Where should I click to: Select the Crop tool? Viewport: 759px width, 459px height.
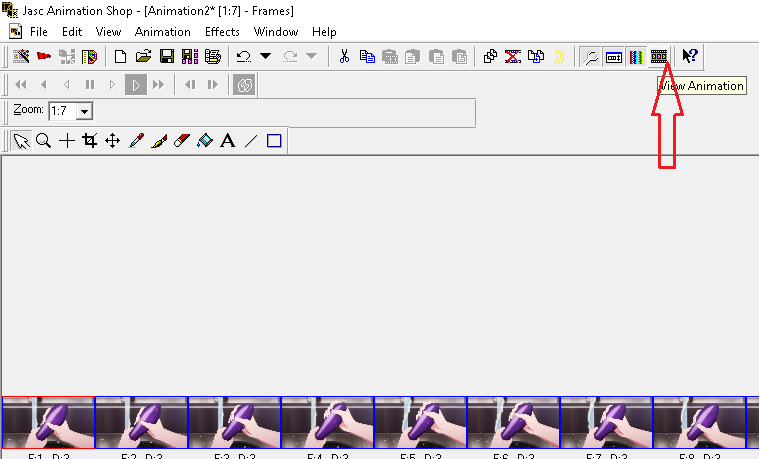[90, 141]
